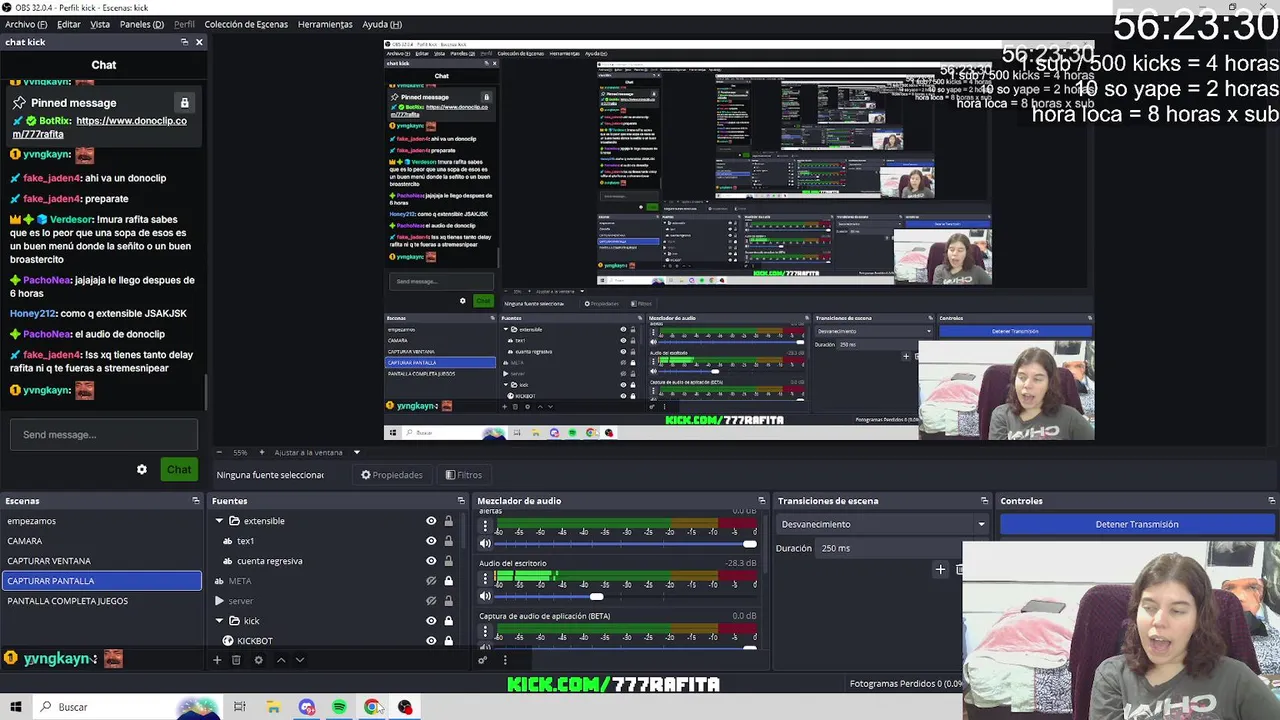1280x720 pixels.
Task: Collapse the extensible group
Action: 219,521
